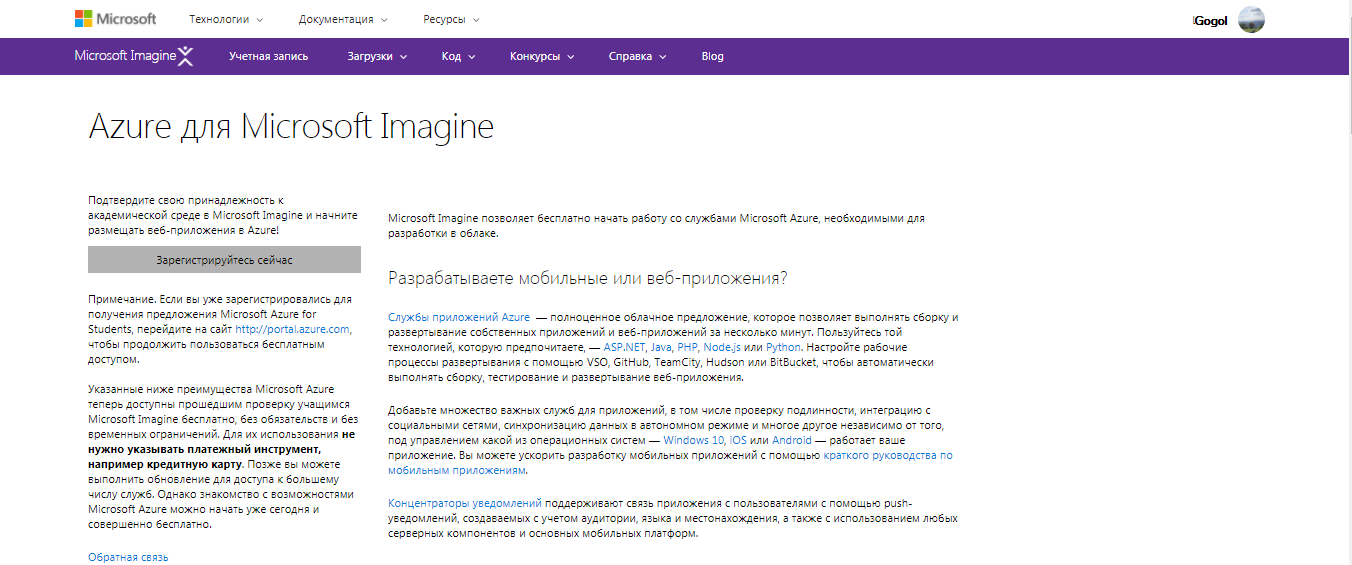Follow the Python link
Viewport: 1352px width, 565px height.
tap(783, 347)
